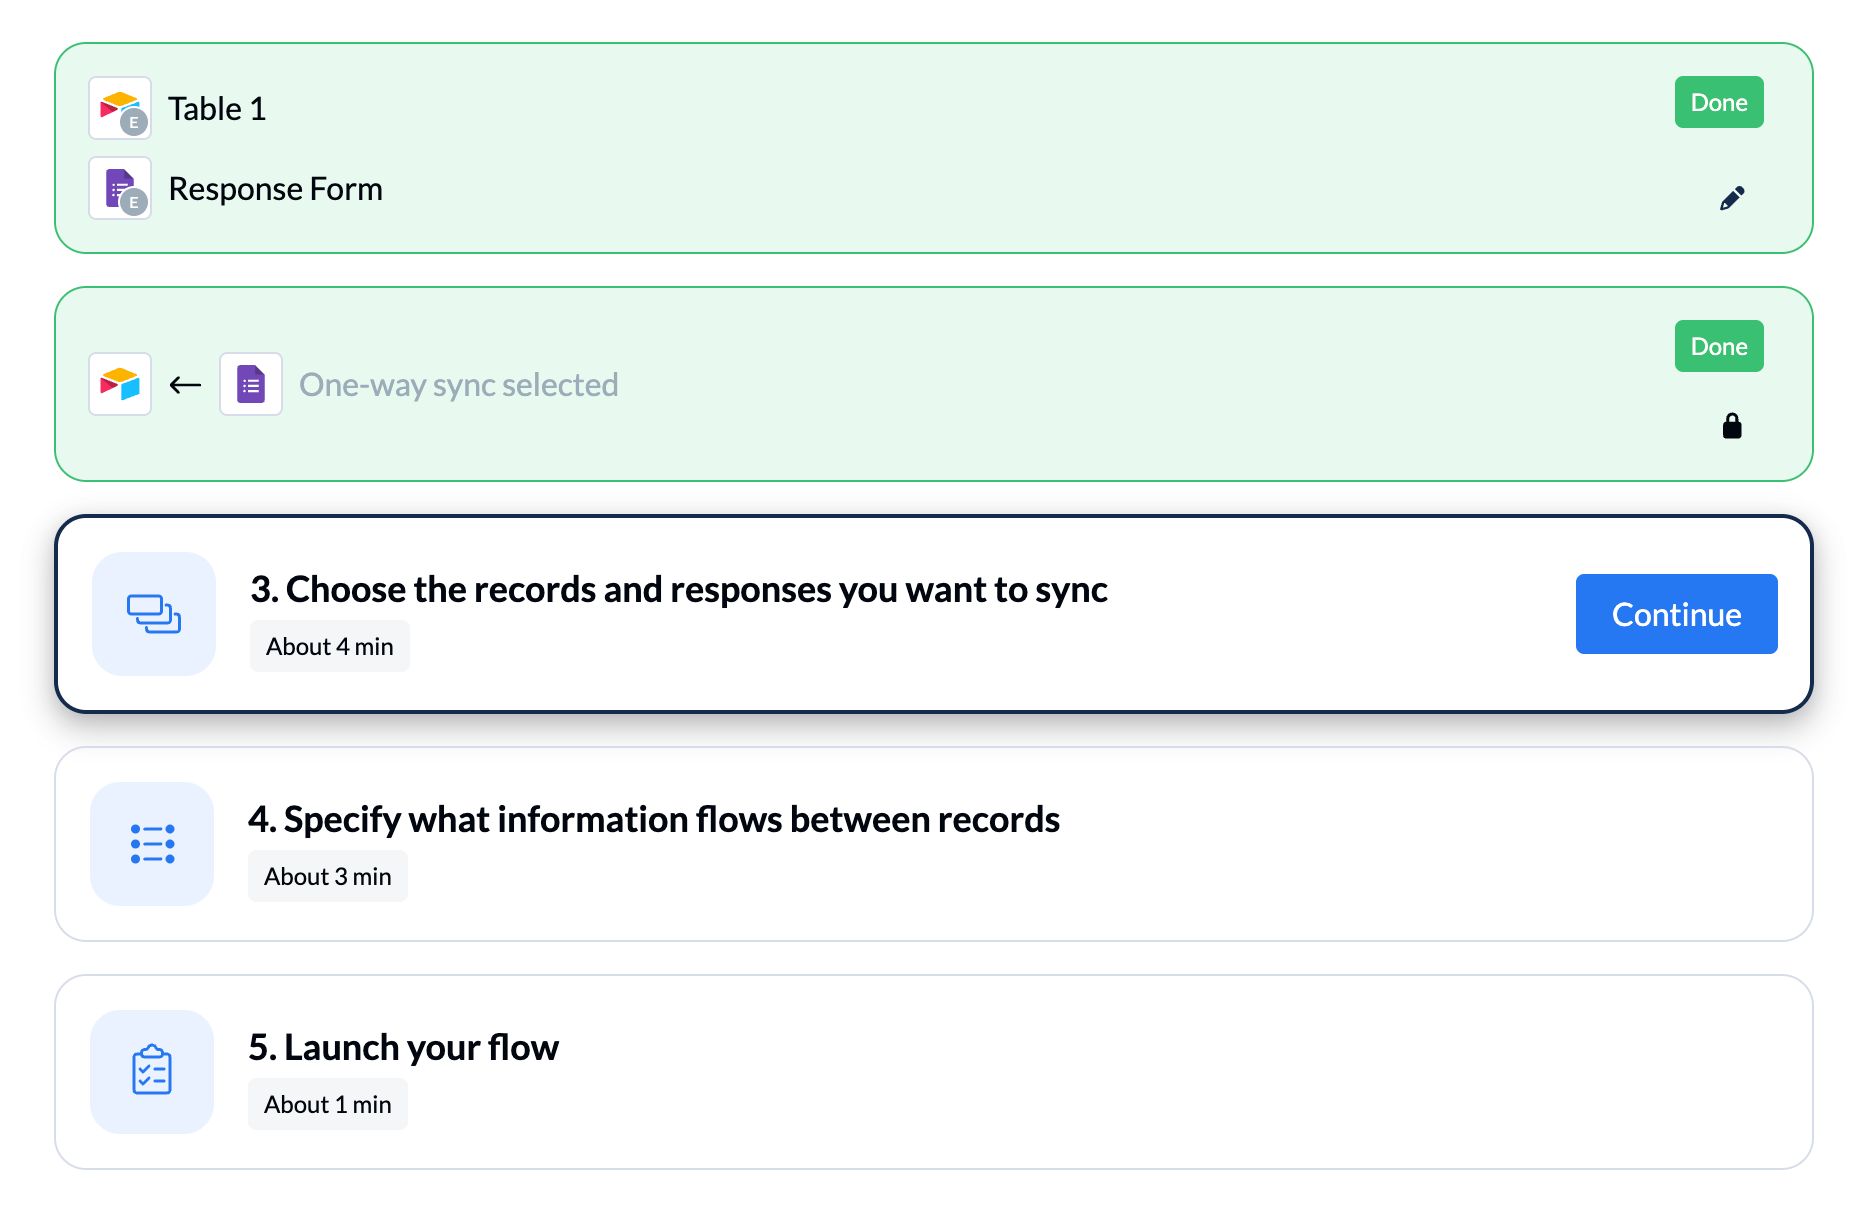
Task: Select the clipboard icon on Launch your flow
Action: 151,1071
